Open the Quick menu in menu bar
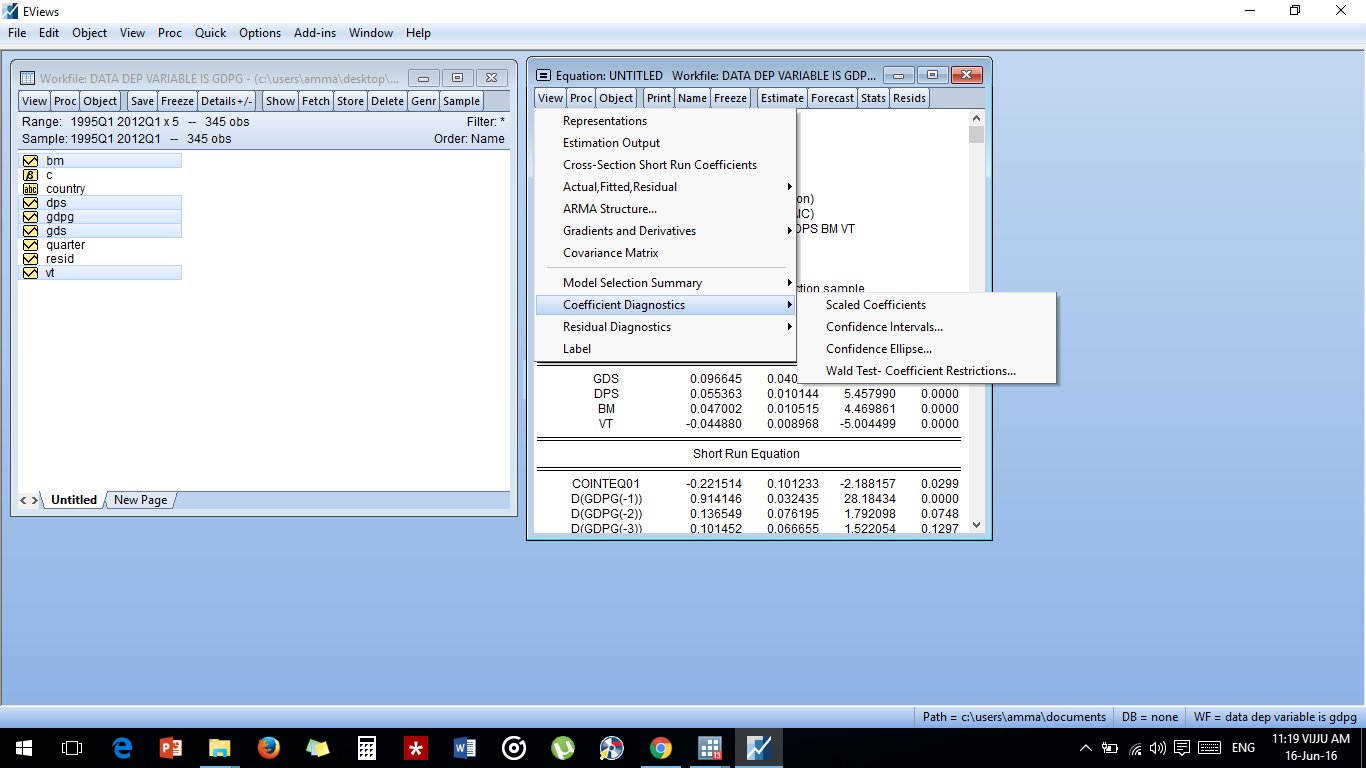1366x768 pixels. (210, 33)
